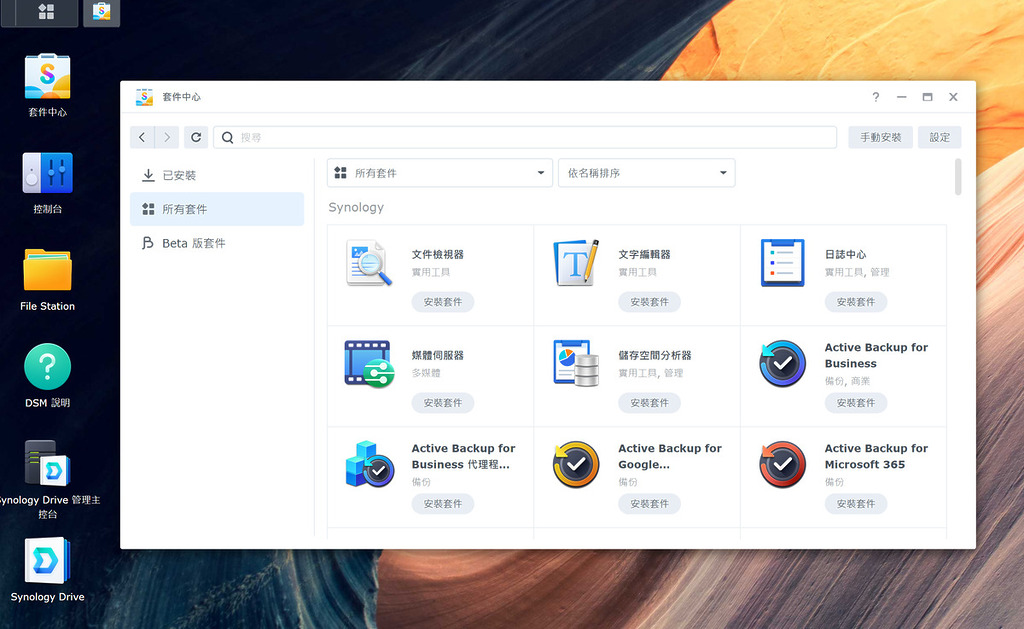The width and height of the screenshot is (1024, 629).
Task: Install the 日誌中心 package
Action: tap(856, 302)
